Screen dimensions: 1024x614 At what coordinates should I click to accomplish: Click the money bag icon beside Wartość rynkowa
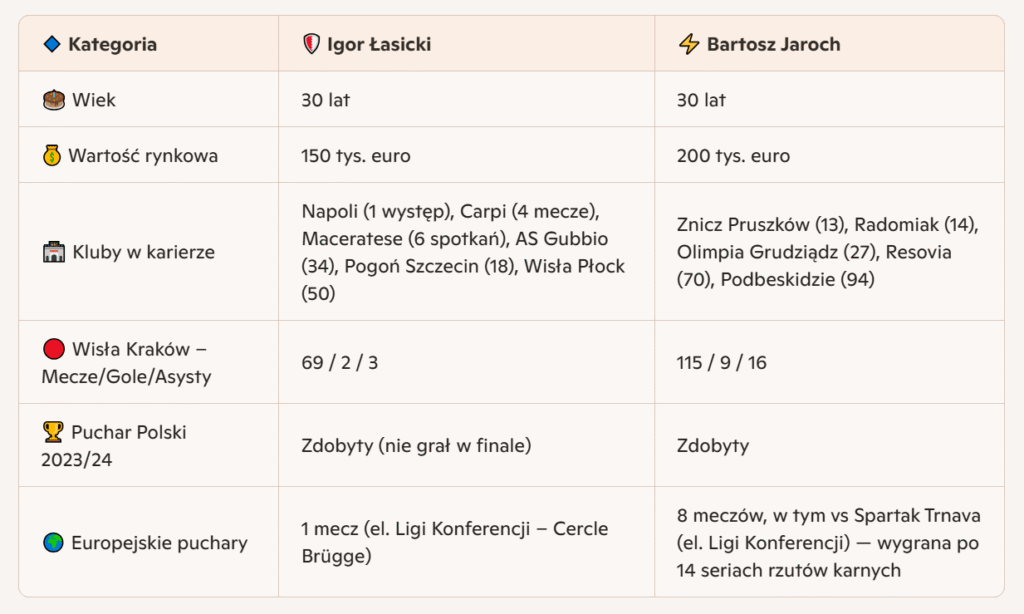(x=53, y=156)
